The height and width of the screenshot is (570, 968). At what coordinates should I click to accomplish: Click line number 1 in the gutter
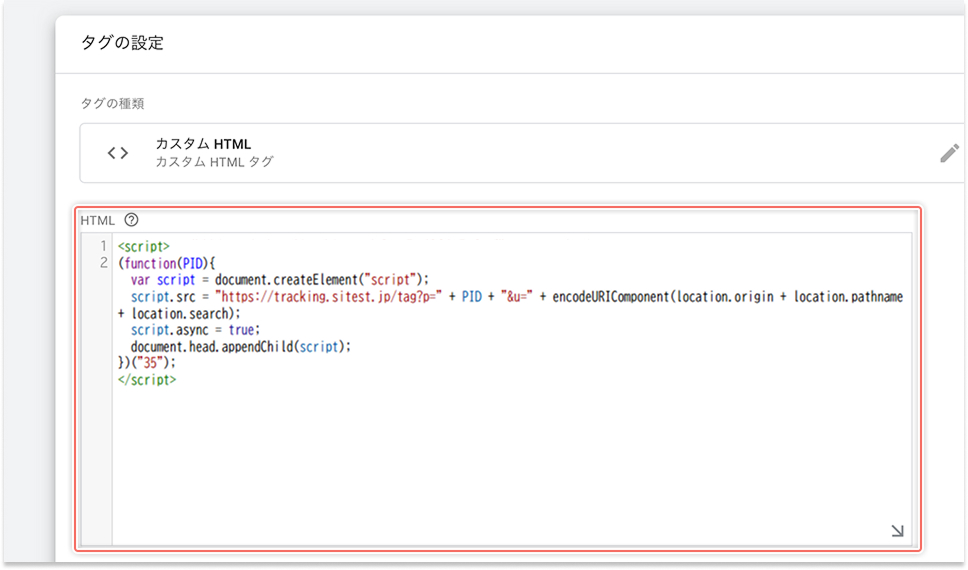(x=104, y=246)
